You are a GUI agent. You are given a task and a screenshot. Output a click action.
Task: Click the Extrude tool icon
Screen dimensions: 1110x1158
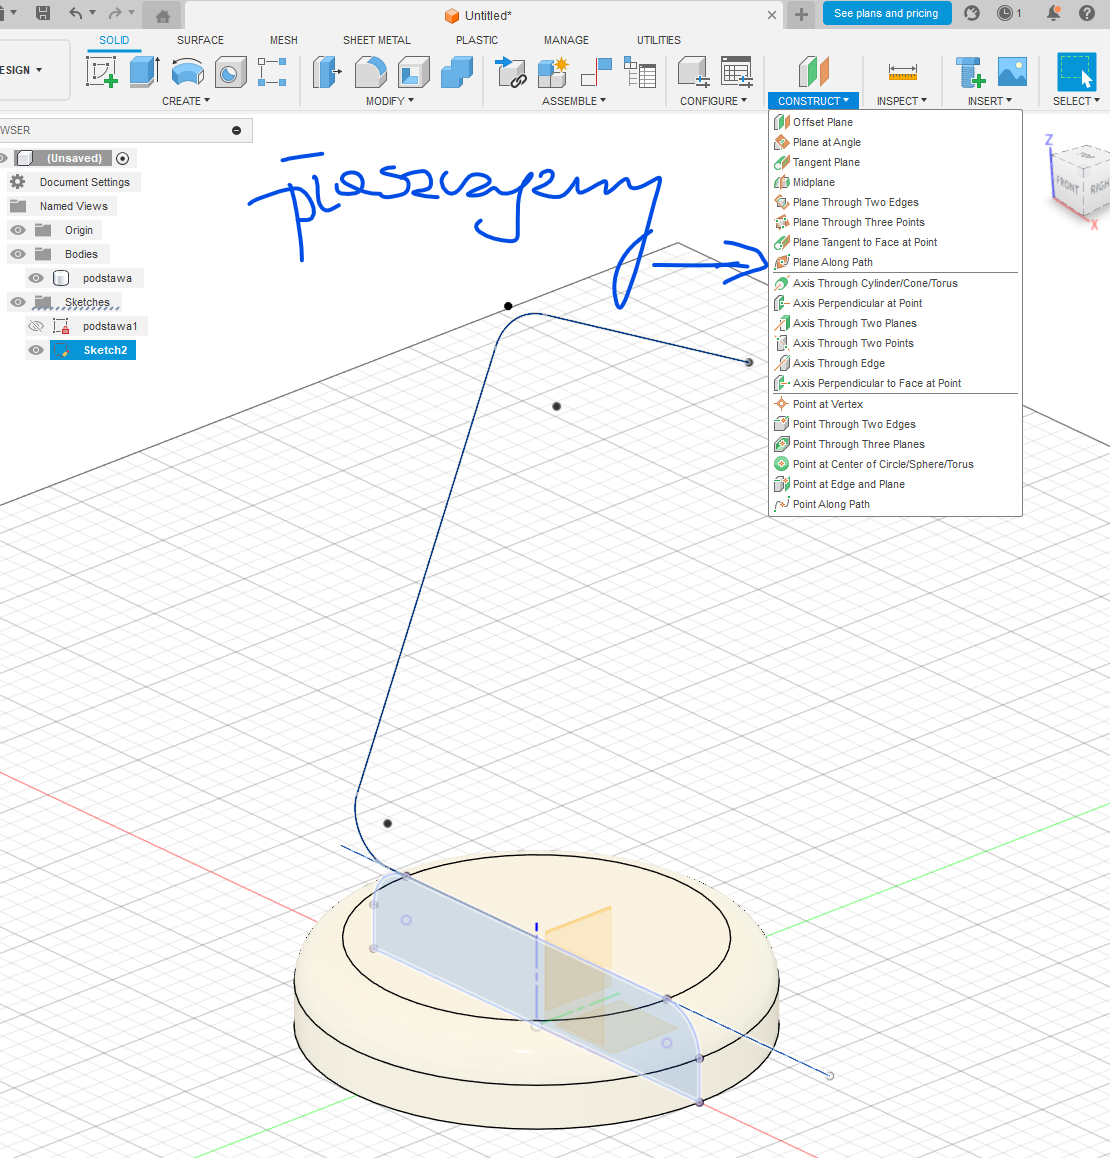click(x=144, y=72)
